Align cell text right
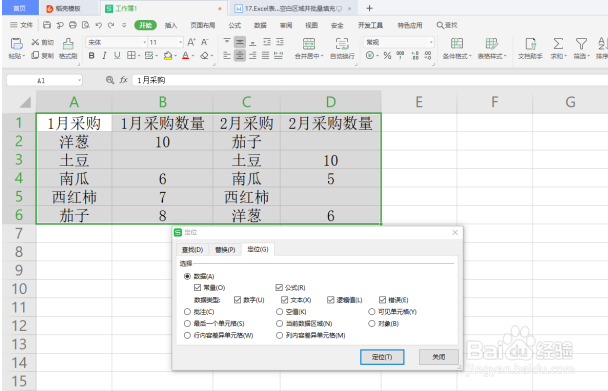Image resolution: width=608 pixels, height=391 pixels. 253,55
